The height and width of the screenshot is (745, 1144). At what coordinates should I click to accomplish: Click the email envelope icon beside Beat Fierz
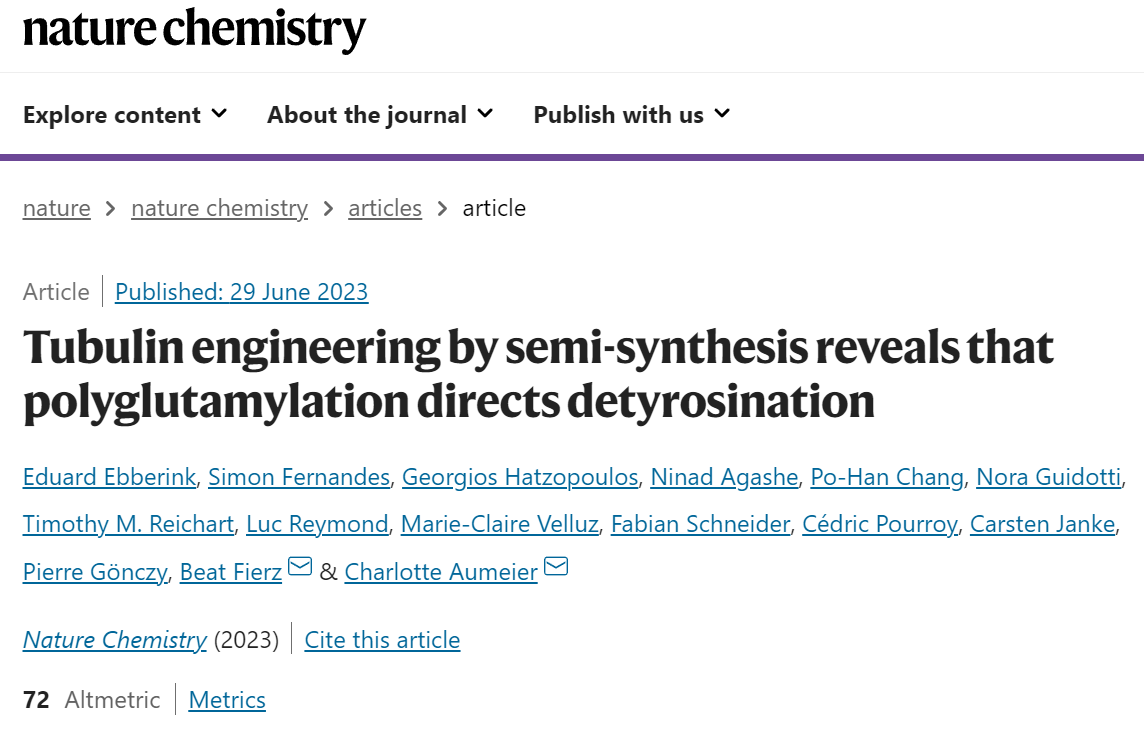point(300,566)
